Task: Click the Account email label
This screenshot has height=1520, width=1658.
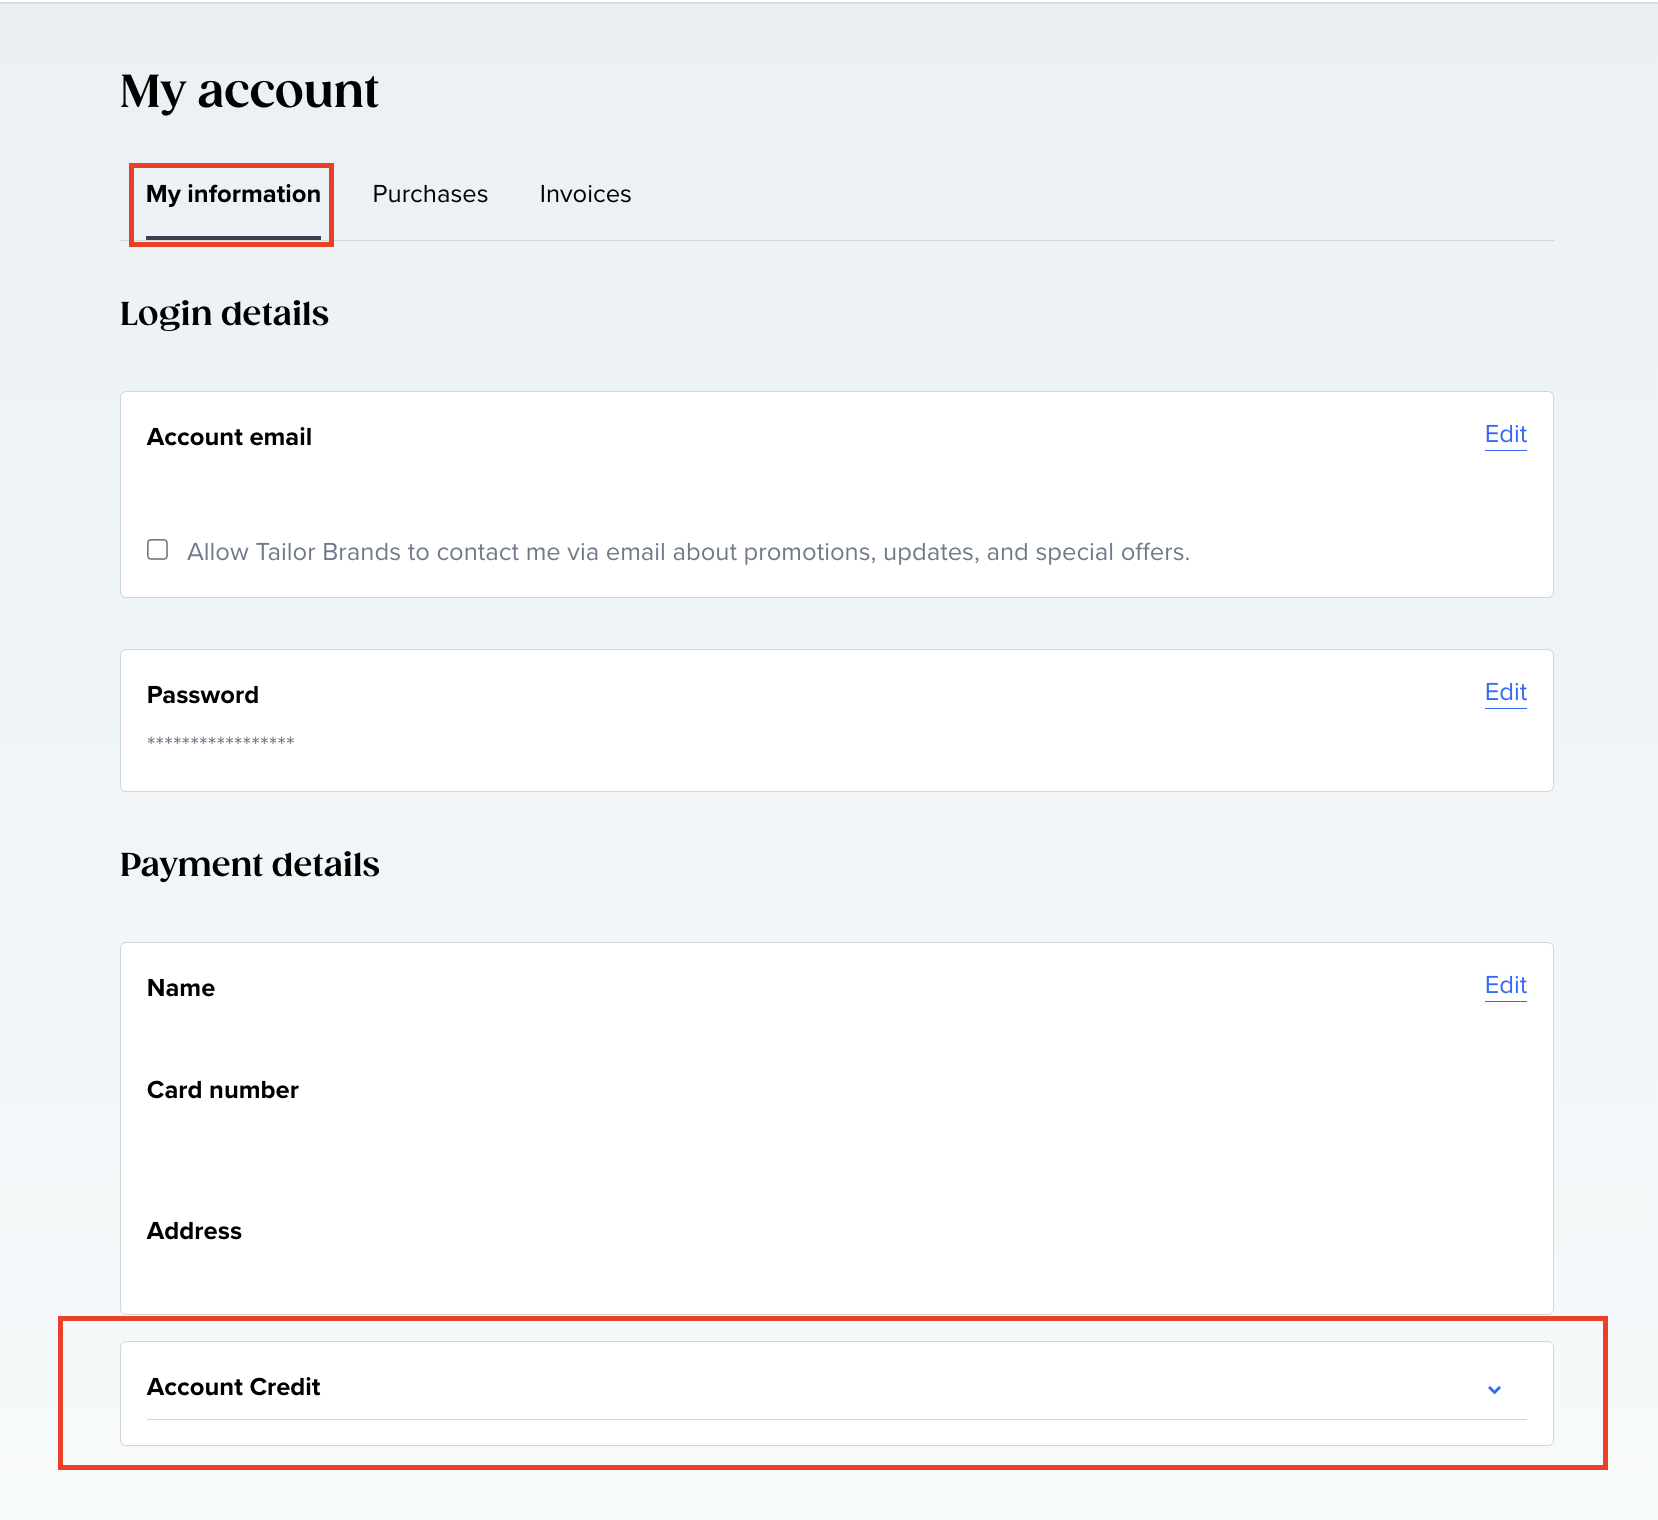Action: [229, 437]
